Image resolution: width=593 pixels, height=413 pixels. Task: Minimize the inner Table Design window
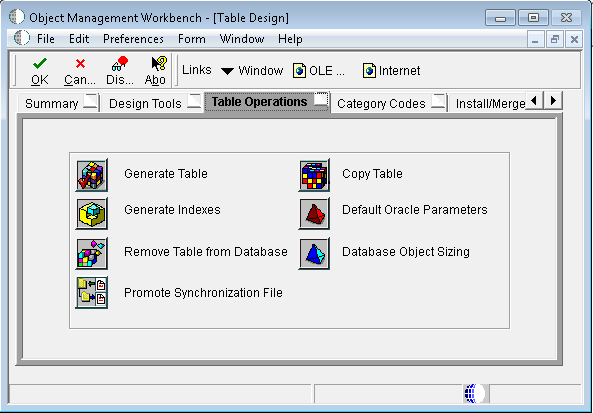[535, 39]
